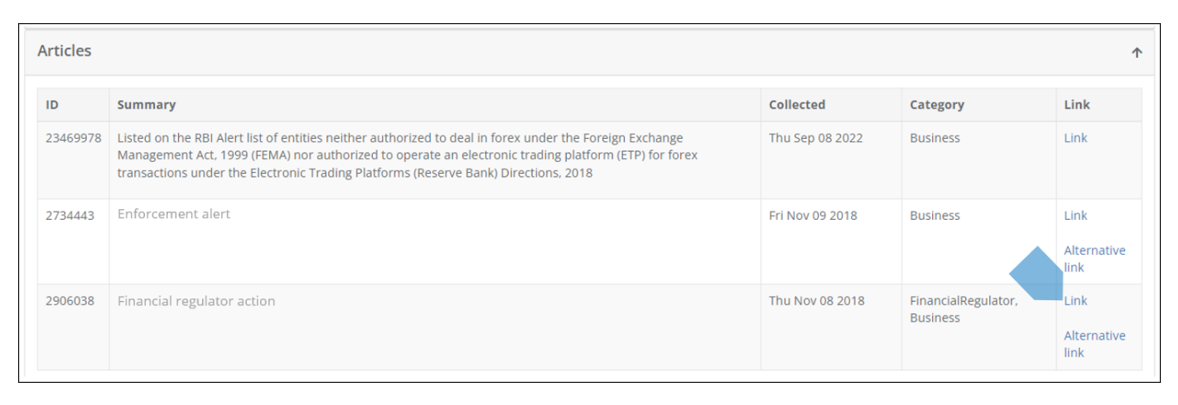Click the Enforcement alert summary text

[173, 214]
